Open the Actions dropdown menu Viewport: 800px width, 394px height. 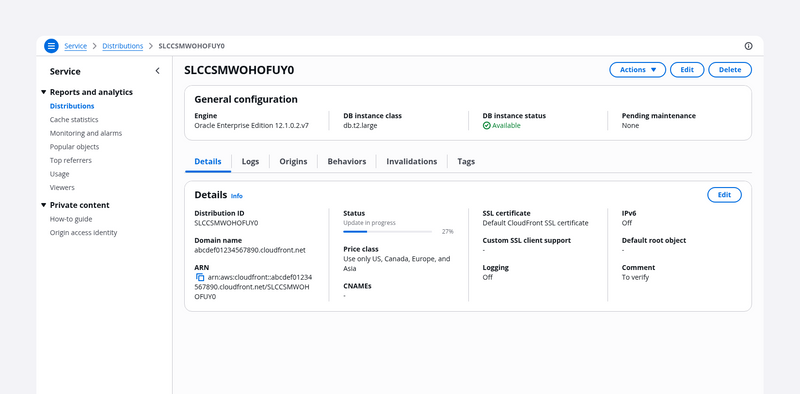pos(637,70)
